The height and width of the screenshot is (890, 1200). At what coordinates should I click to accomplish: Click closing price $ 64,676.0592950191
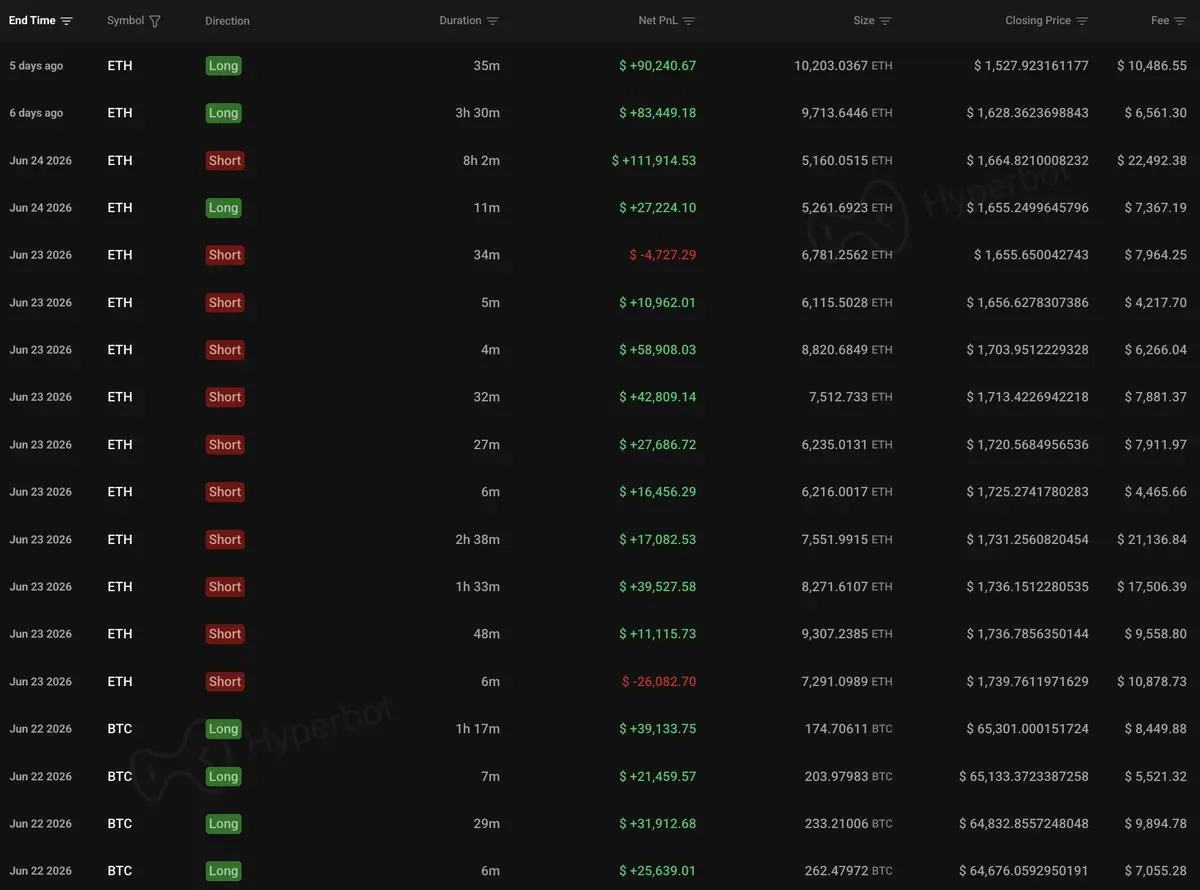coord(1024,871)
